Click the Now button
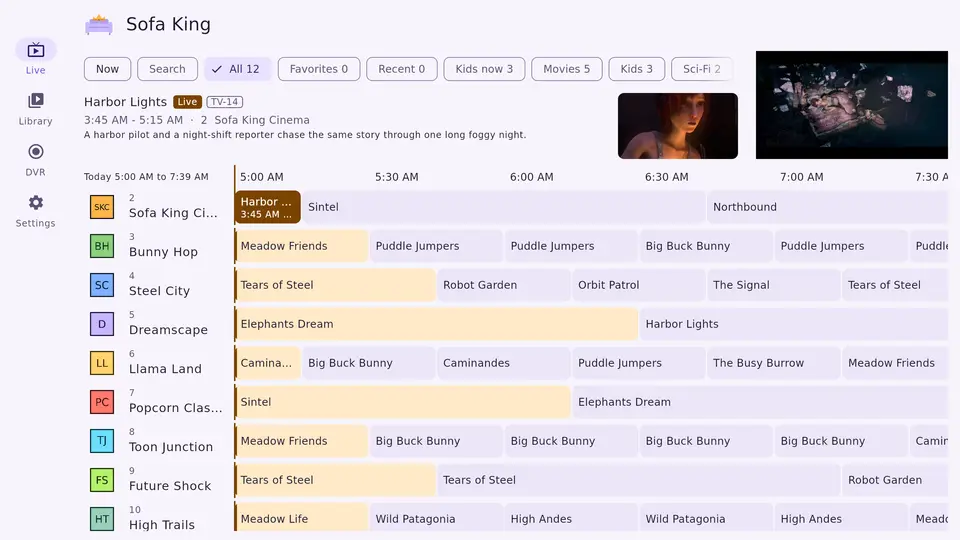Screen dimensions: 960x540 (x=107, y=69)
